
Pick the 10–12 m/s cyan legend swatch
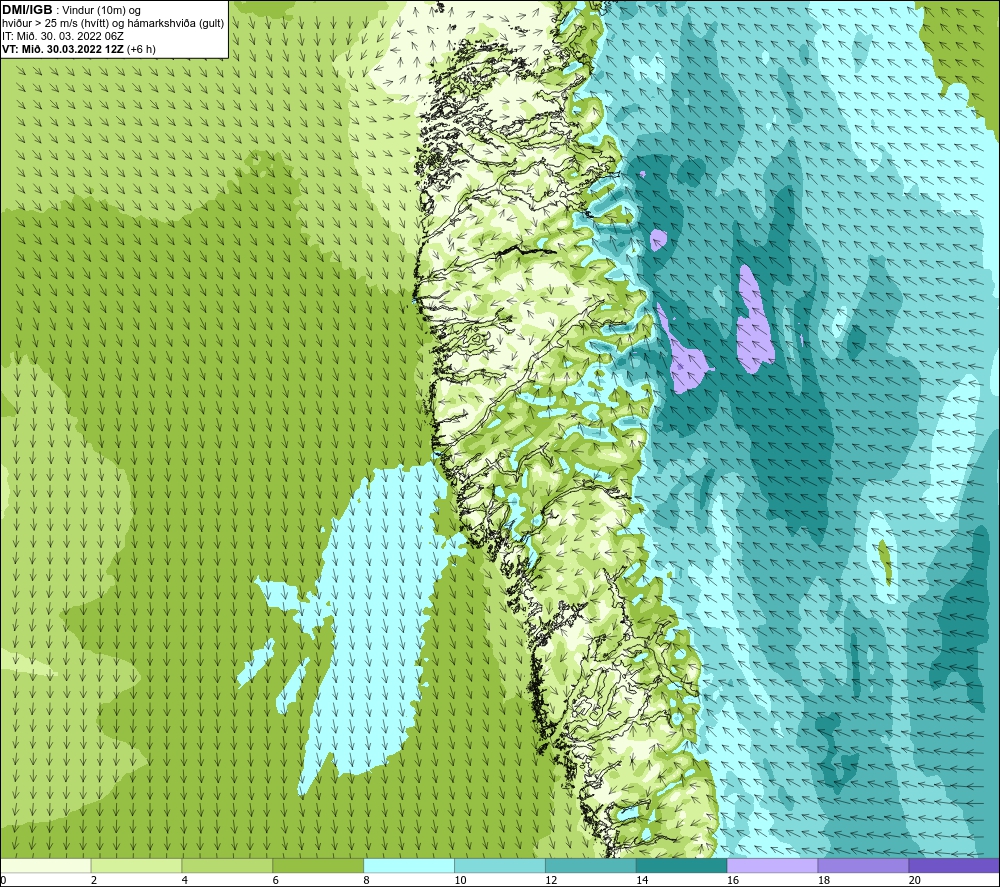click(x=500, y=866)
